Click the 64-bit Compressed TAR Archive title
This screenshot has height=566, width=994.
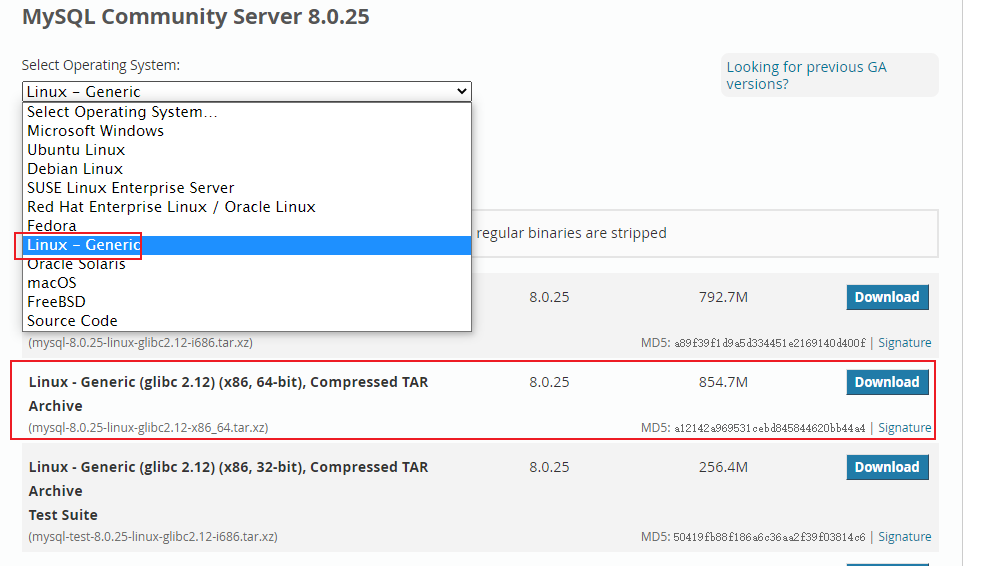point(228,394)
